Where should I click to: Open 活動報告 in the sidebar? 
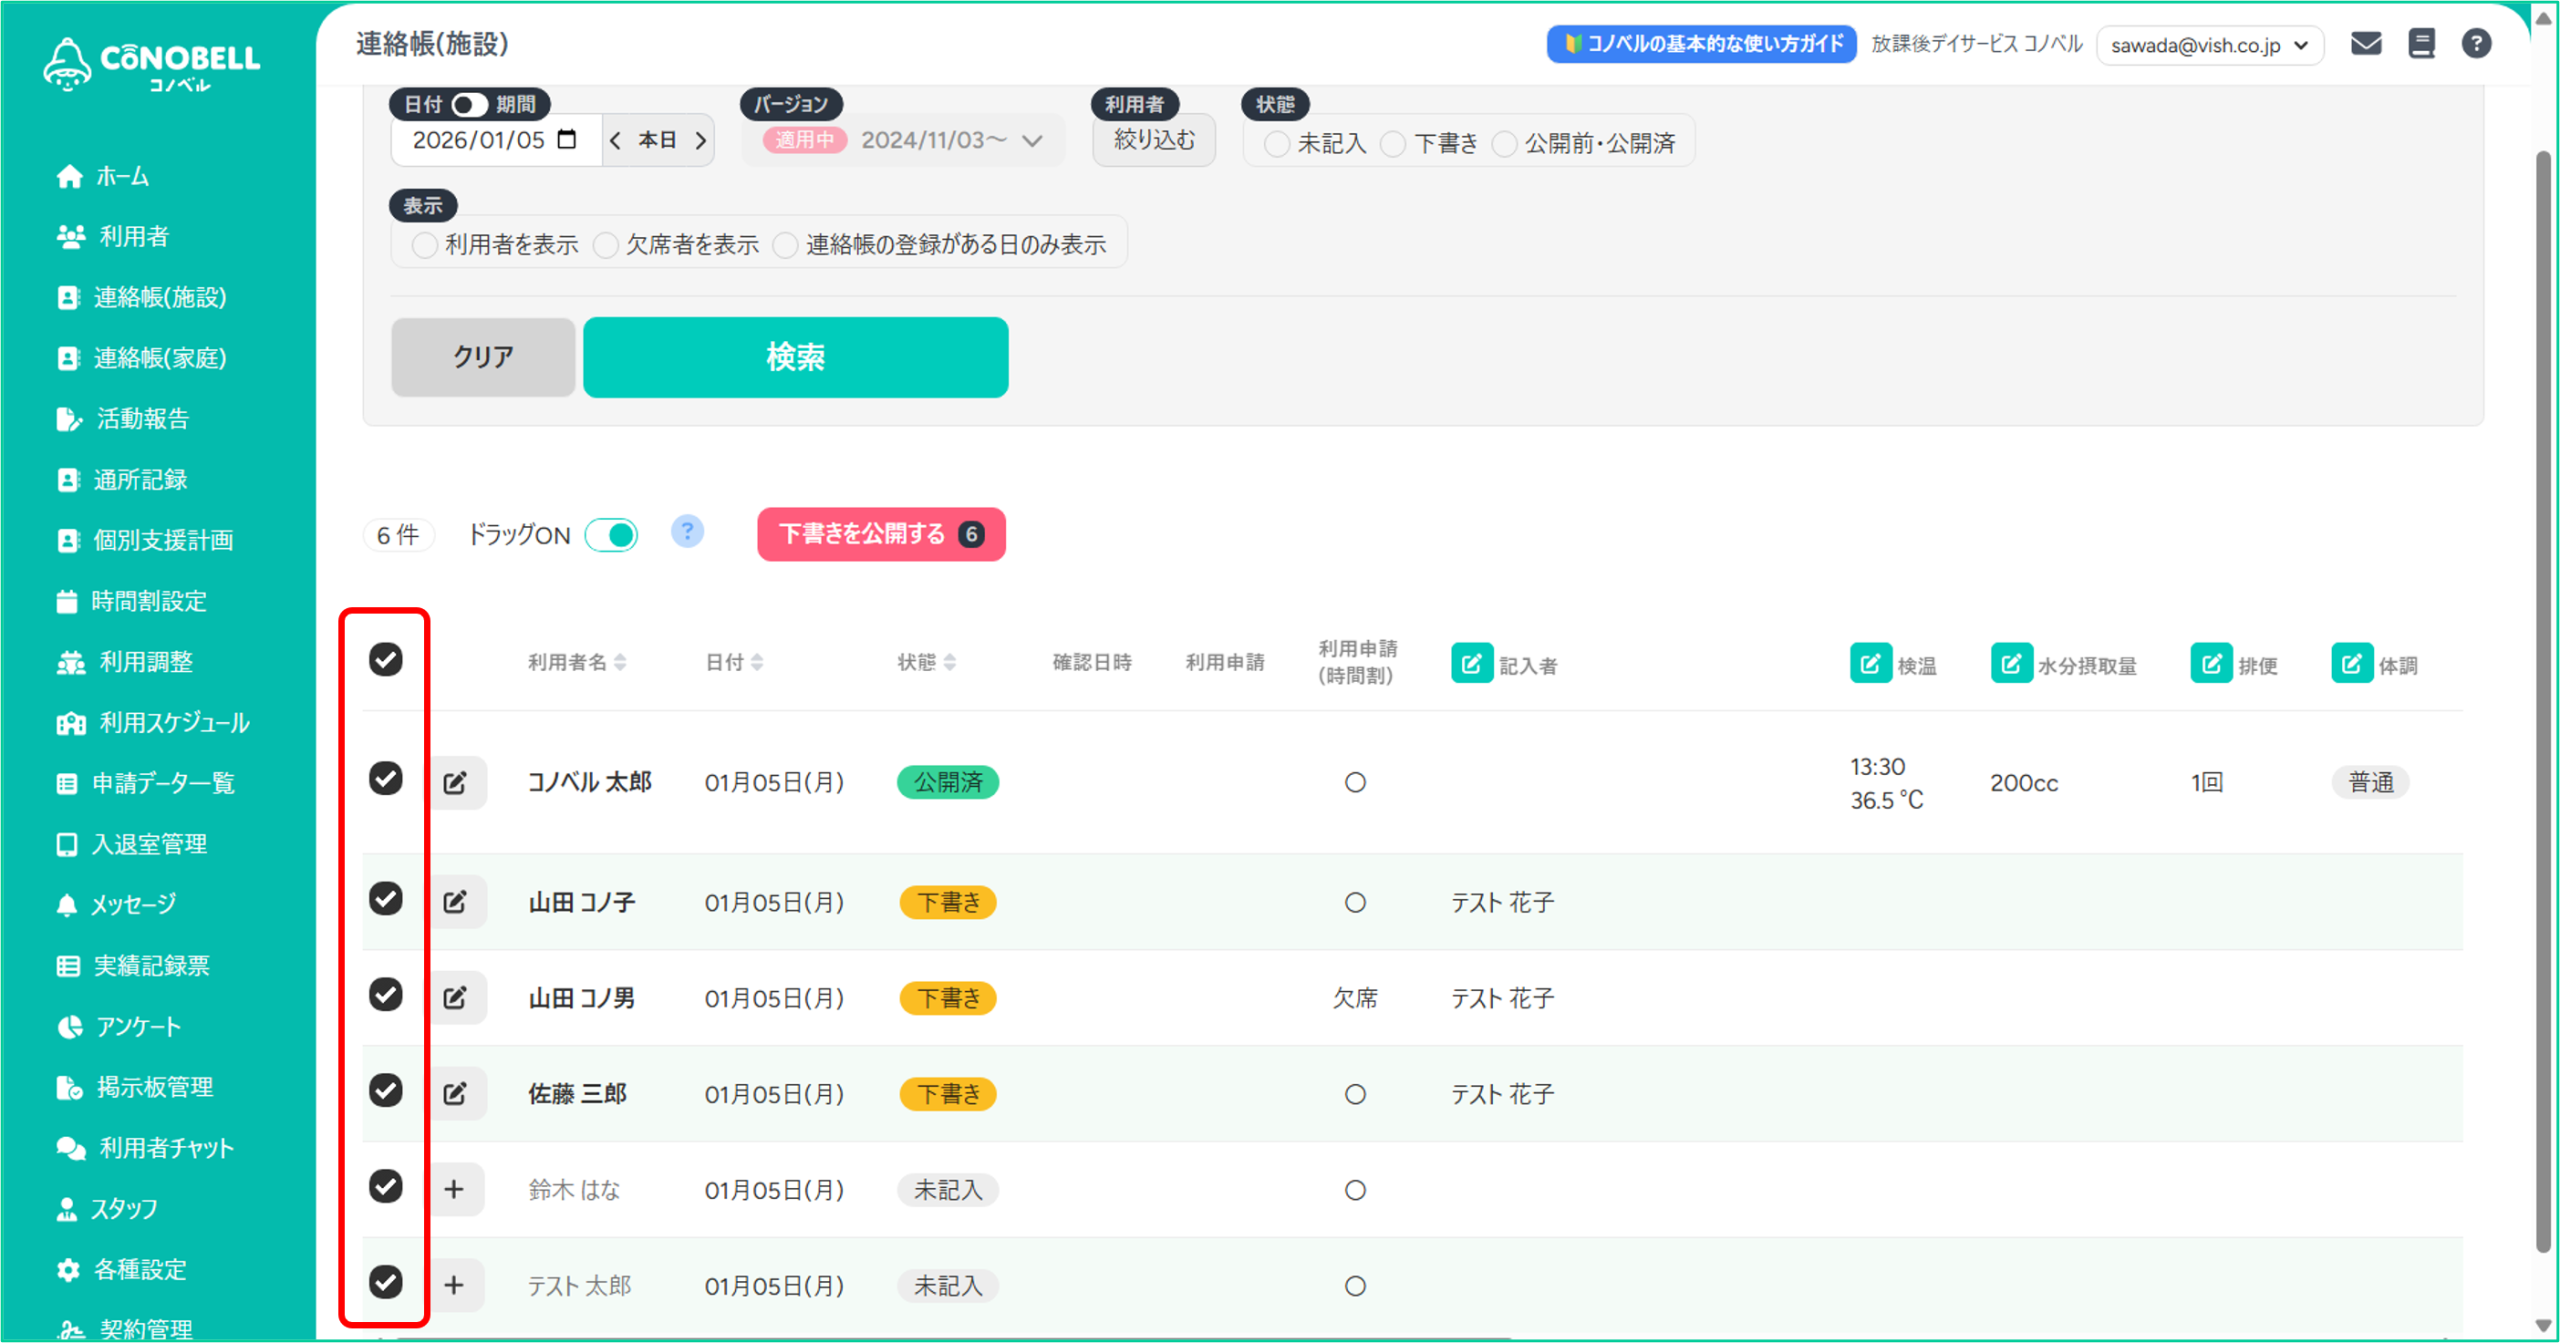coord(142,418)
